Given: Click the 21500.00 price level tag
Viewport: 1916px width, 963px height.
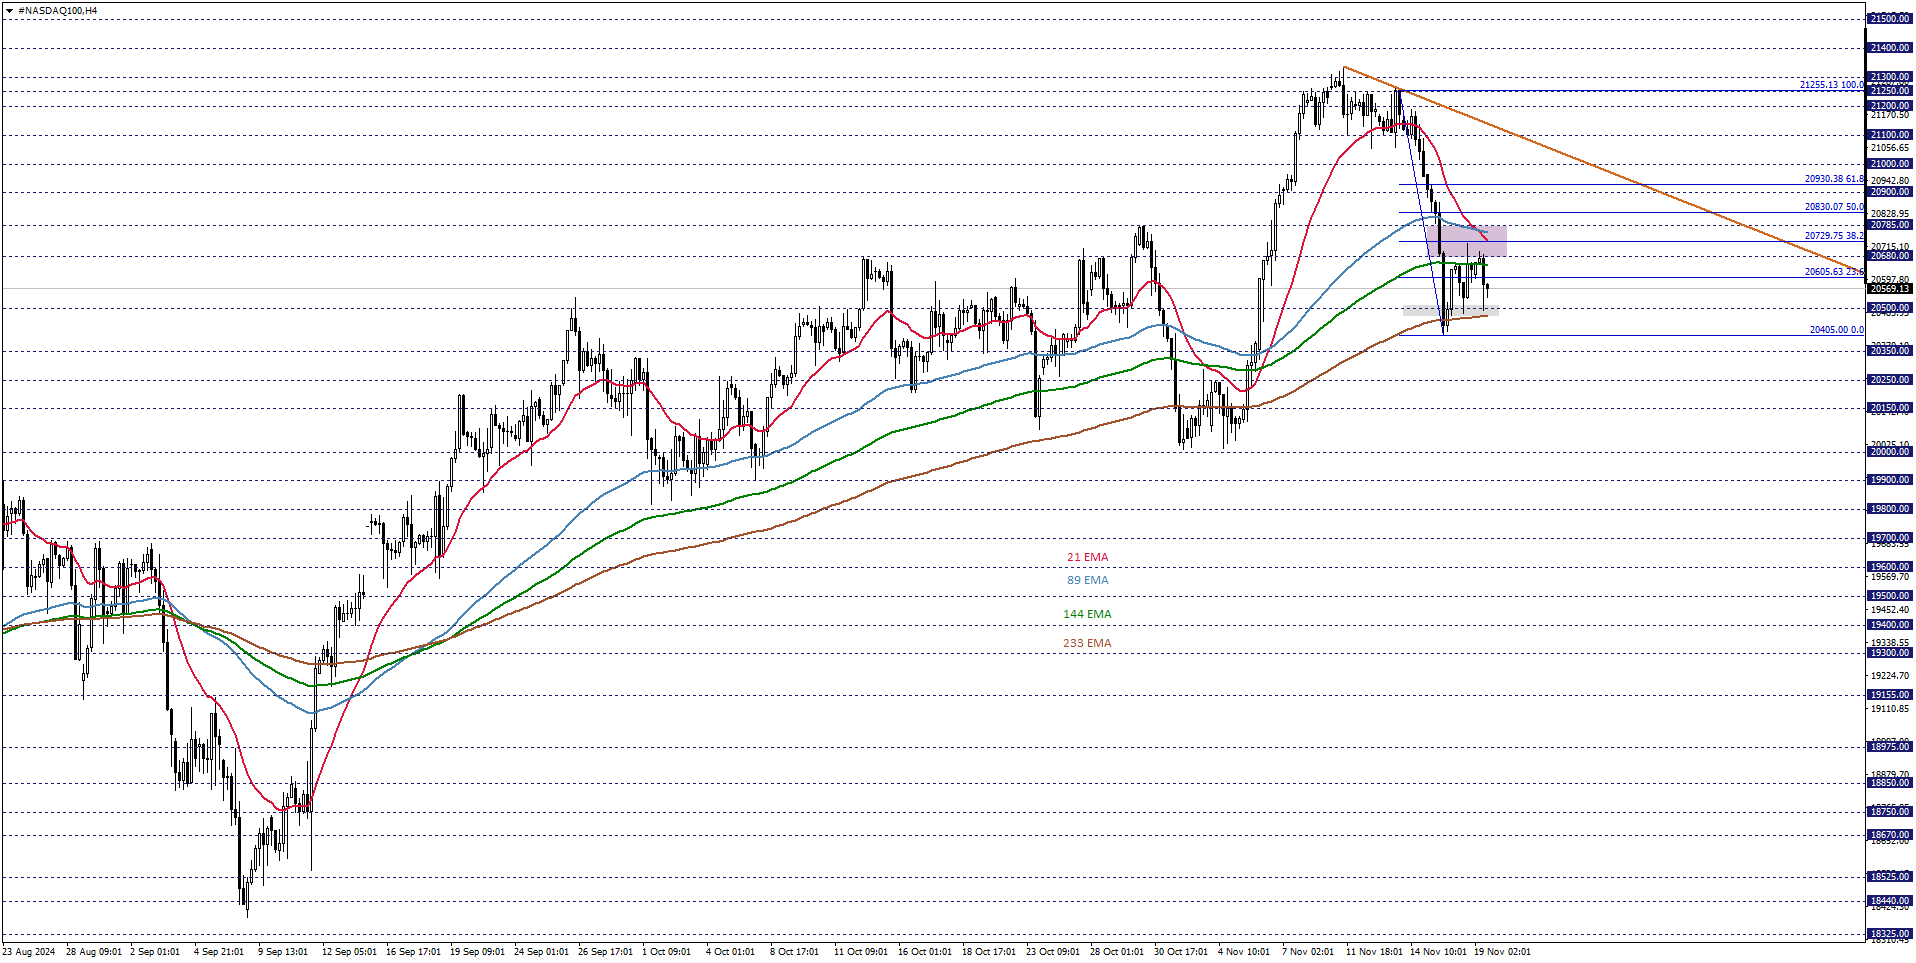Looking at the screenshot, I should 1890,19.
